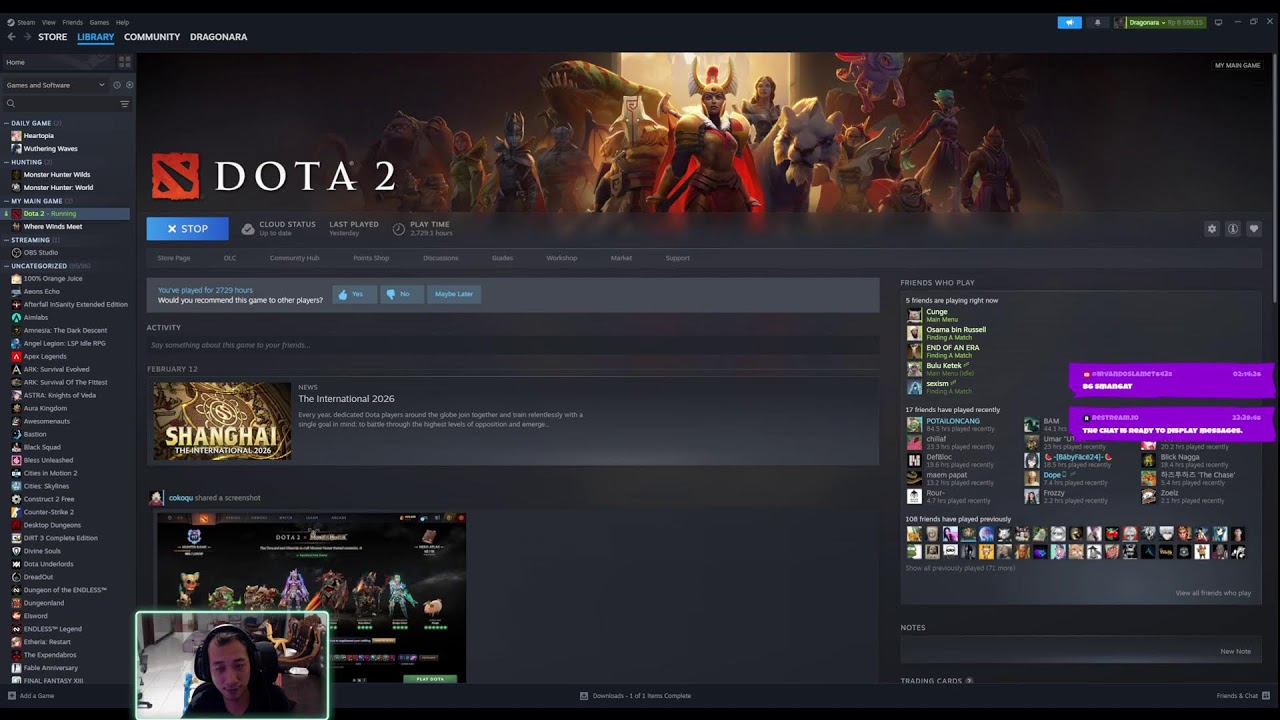Select Wuthering Waves in the sidebar
The width and height of the screenshot is (1280, 720).
point(50,149)
